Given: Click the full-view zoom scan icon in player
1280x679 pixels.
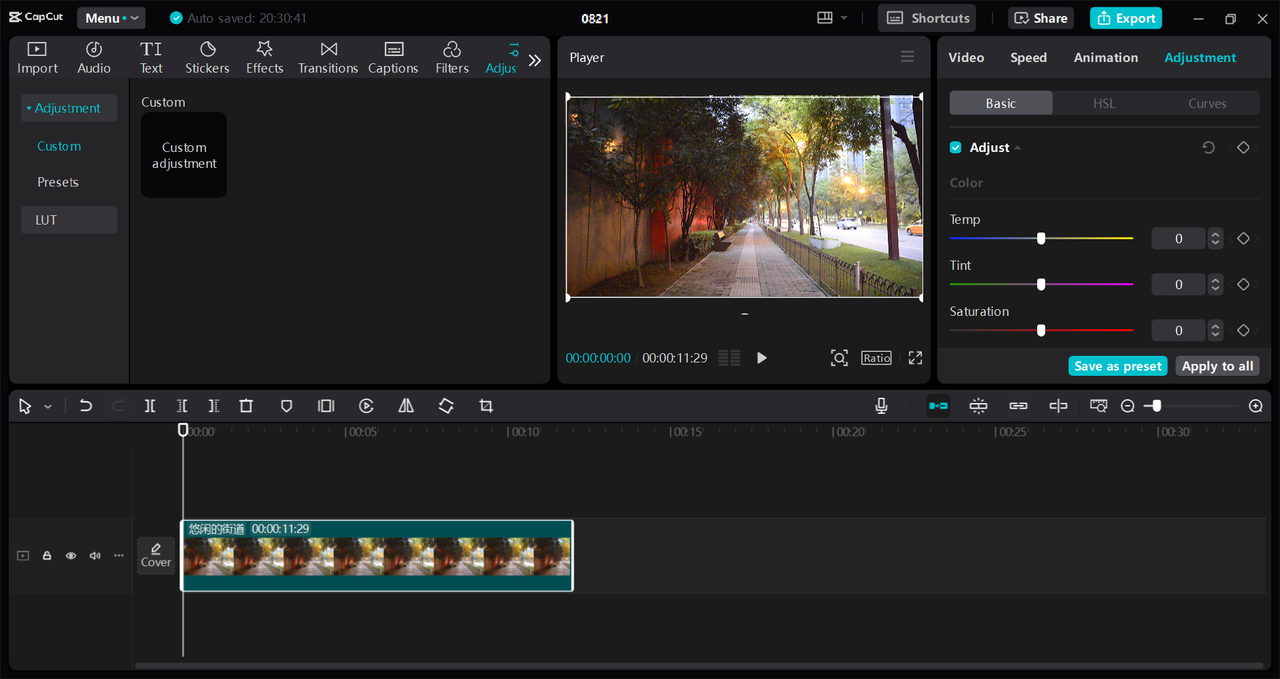Looking at the screenshot, I should (839, 358).
